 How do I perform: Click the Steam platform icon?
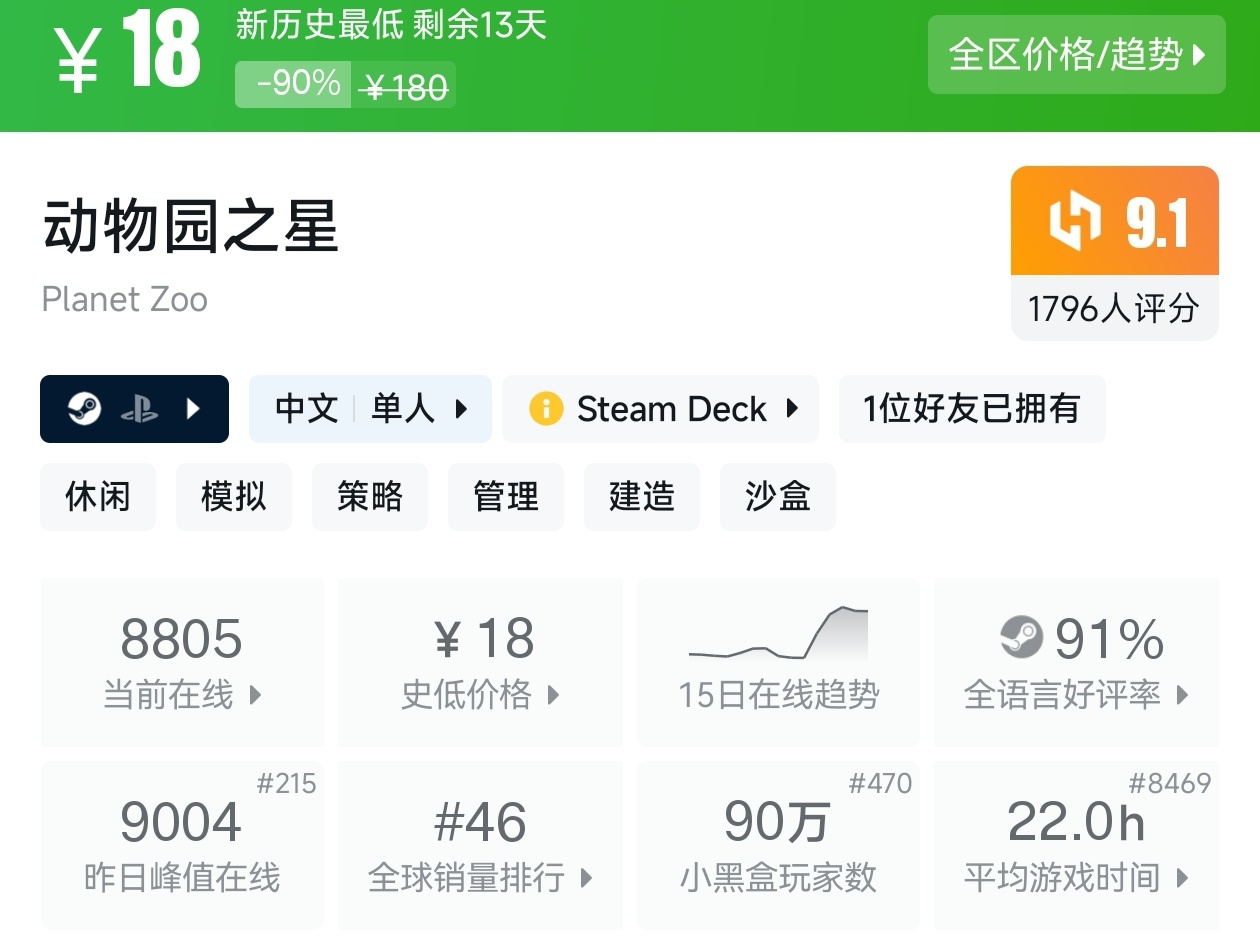pos(84,409)
